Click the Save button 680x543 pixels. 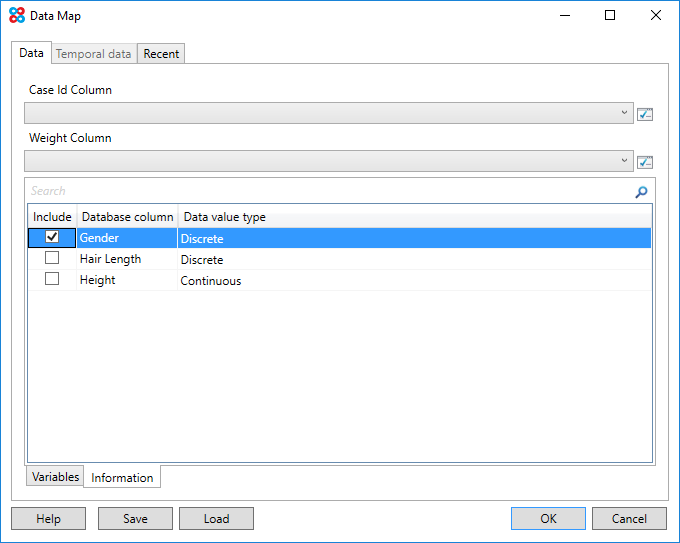point(135,519)
